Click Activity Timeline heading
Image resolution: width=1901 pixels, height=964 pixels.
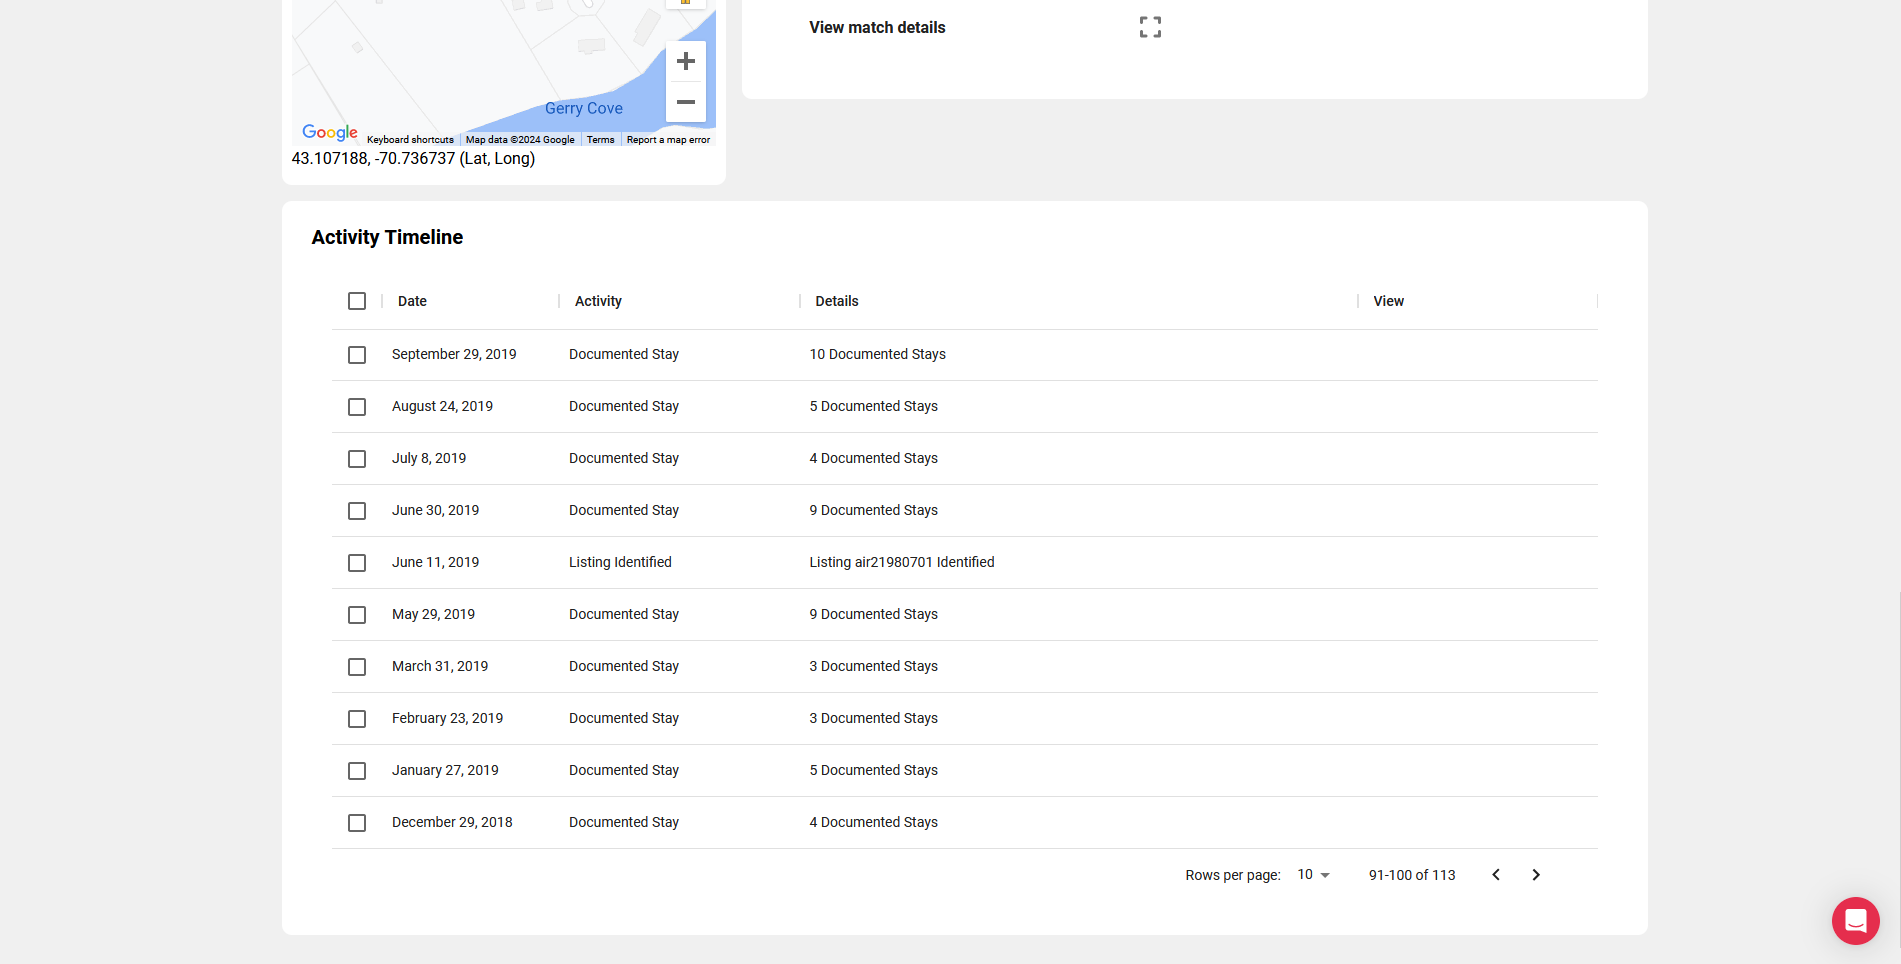click(387, 237)
